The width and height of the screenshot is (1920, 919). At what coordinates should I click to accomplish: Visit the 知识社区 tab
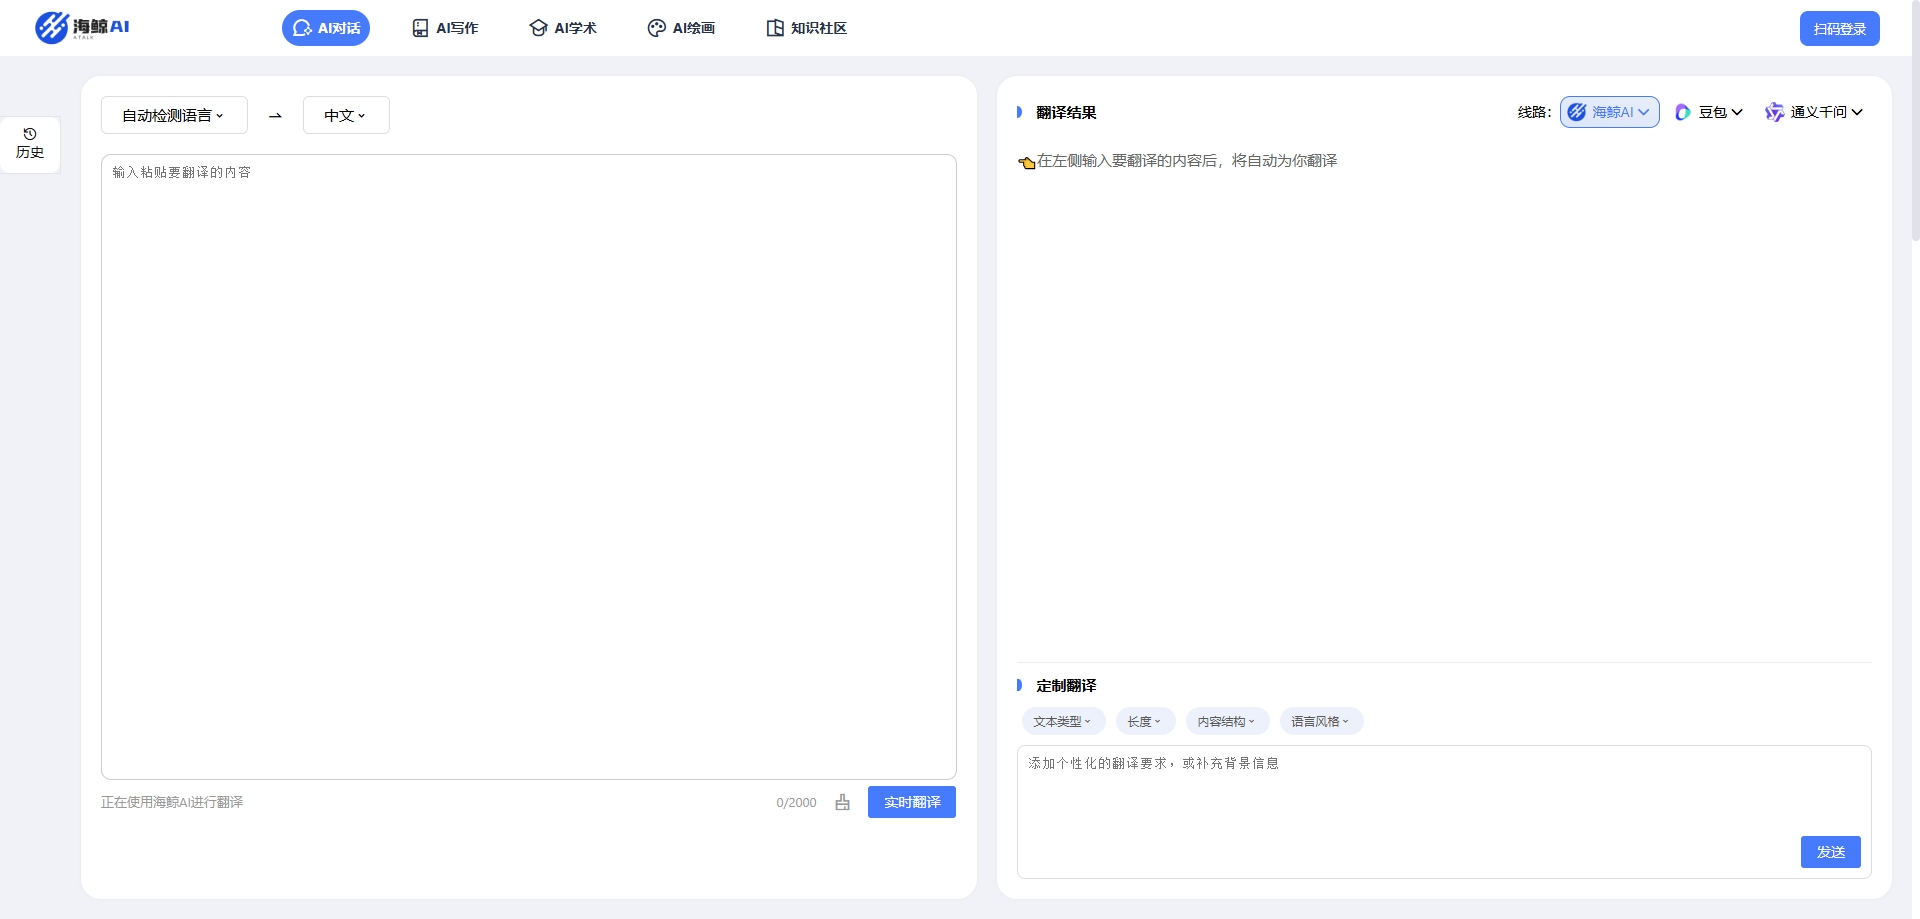pyautogui.click(x=806, y=28)
